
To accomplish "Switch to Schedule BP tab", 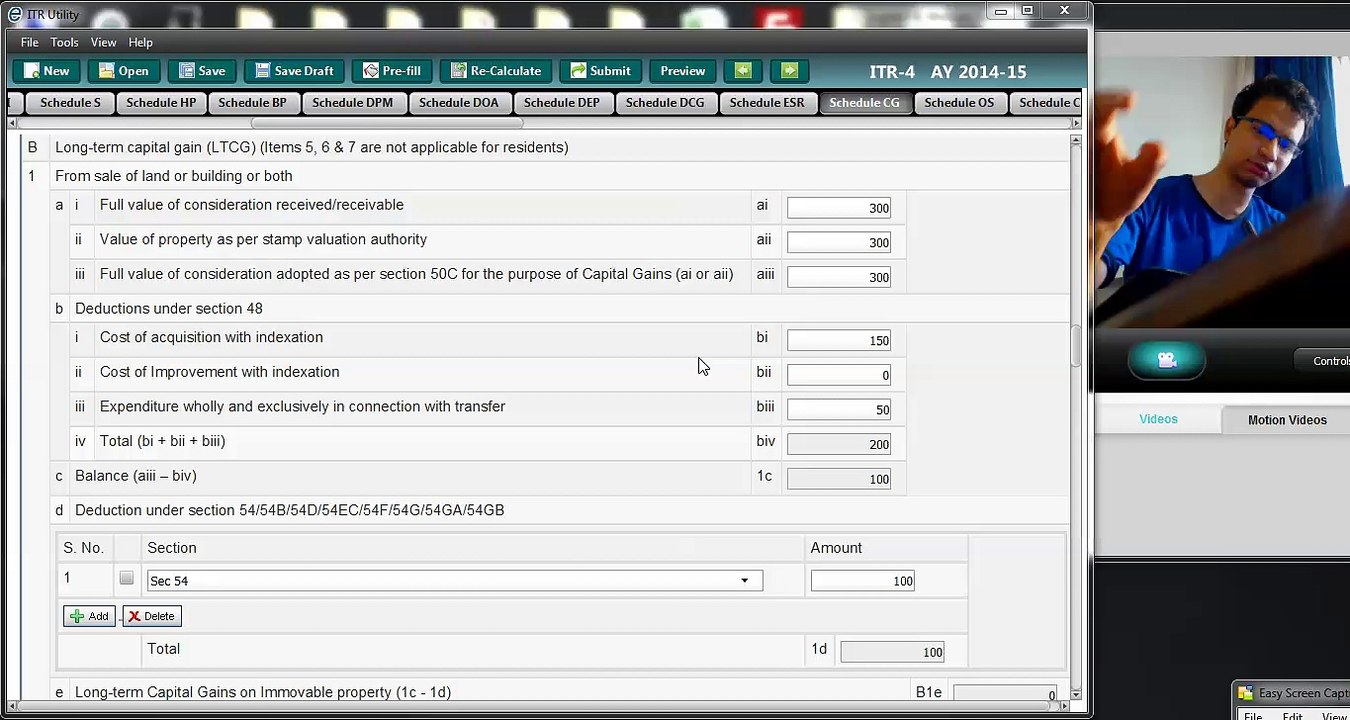I will pos(252,103).
